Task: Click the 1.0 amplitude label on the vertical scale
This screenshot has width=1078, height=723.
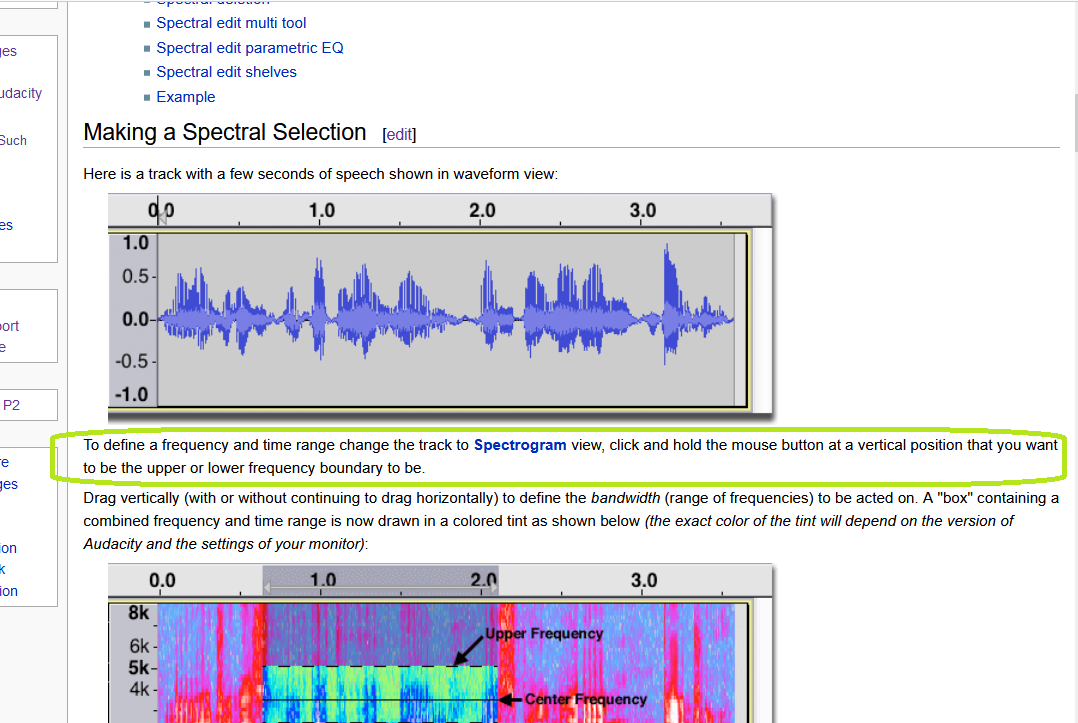Action: click(x=135, y=242)
